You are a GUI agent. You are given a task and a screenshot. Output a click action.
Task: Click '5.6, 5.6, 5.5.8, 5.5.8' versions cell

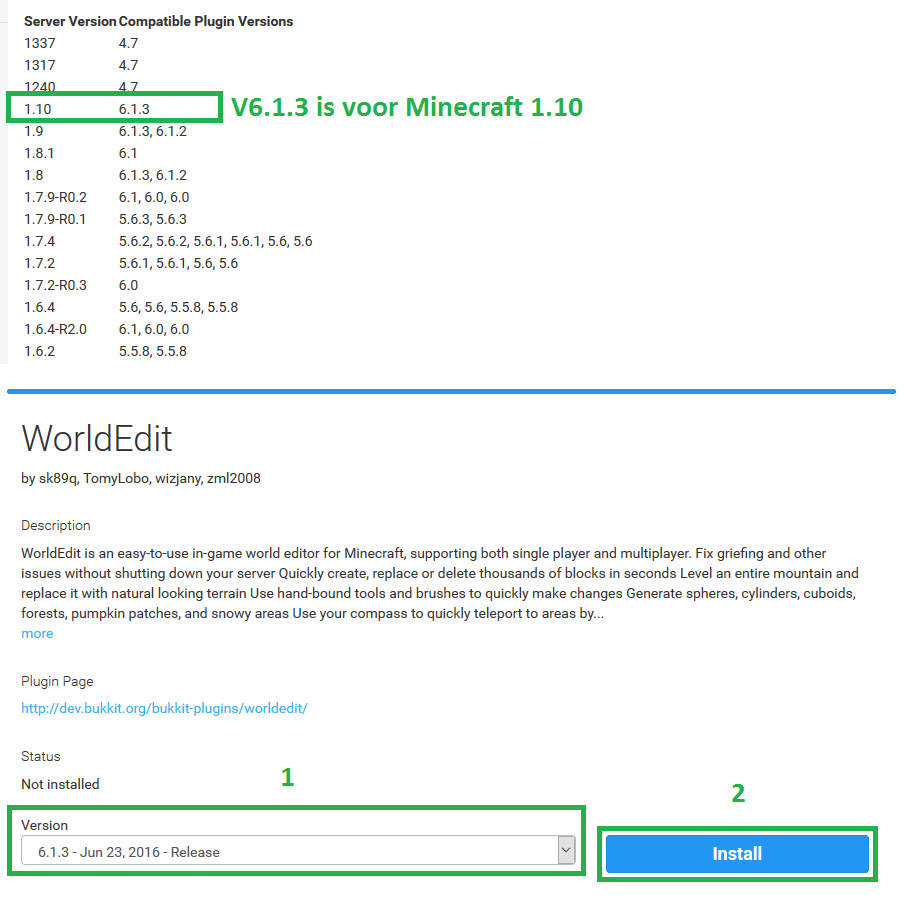(178, 308)
